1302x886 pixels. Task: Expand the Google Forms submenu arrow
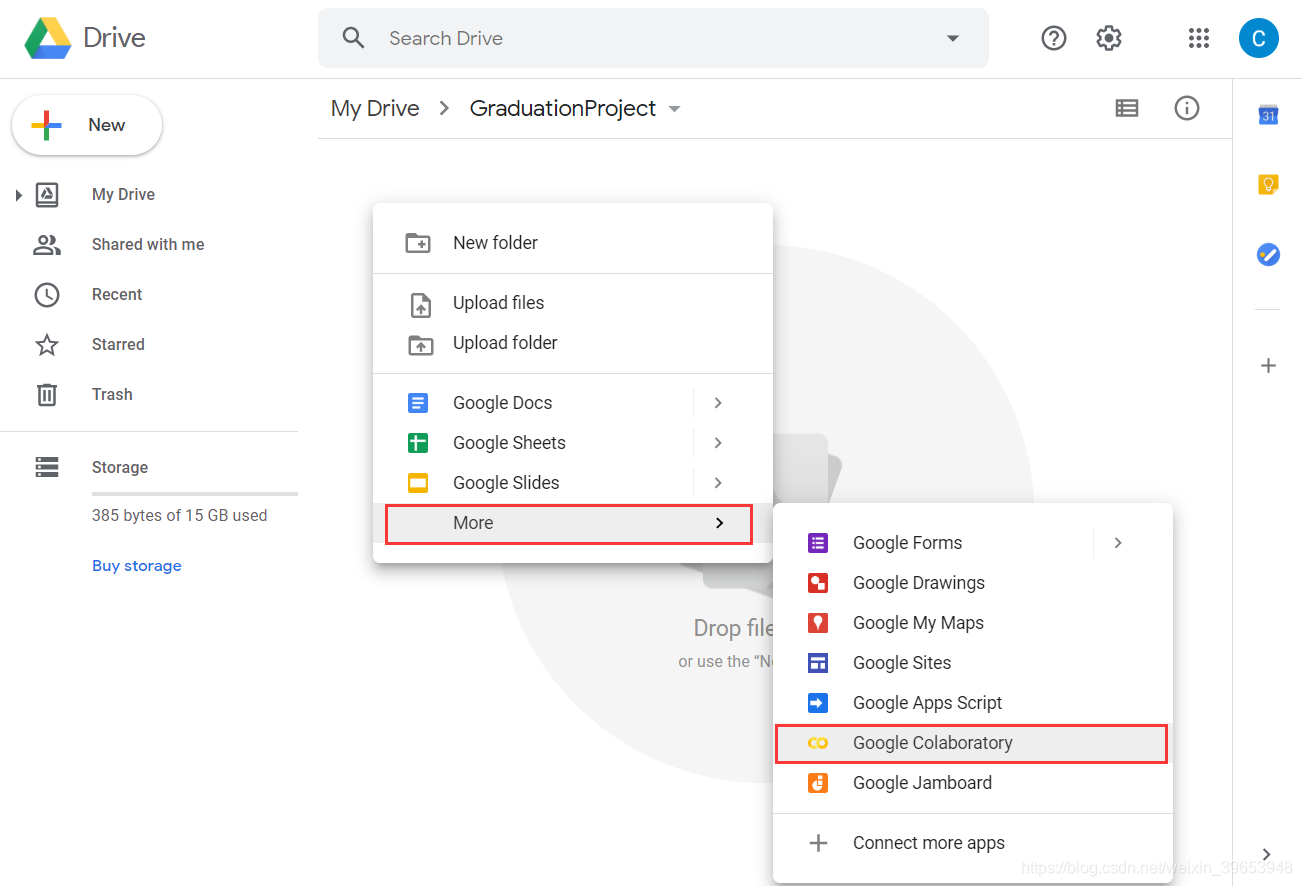tap(1118, 543)
